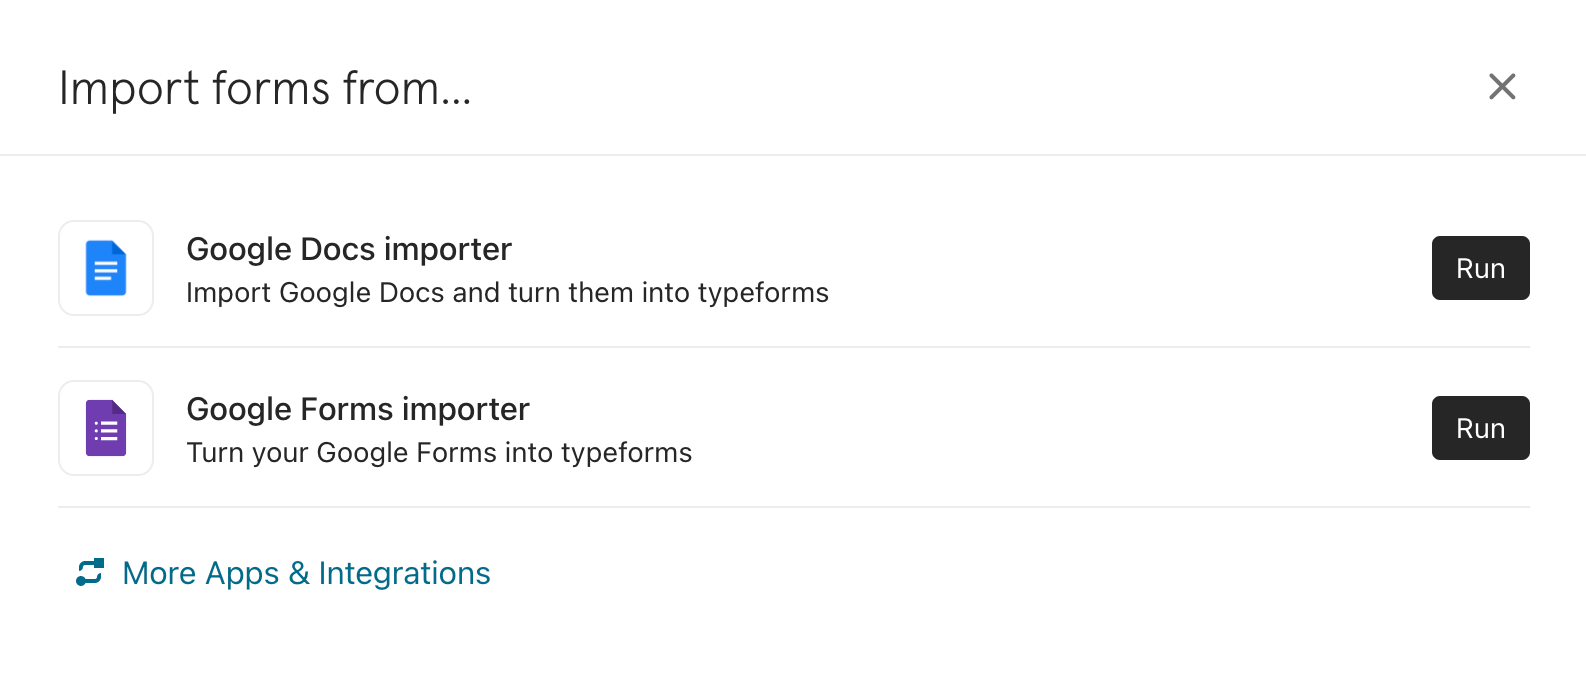
Task: Run the Google Forms importer
Action: 1480,428
